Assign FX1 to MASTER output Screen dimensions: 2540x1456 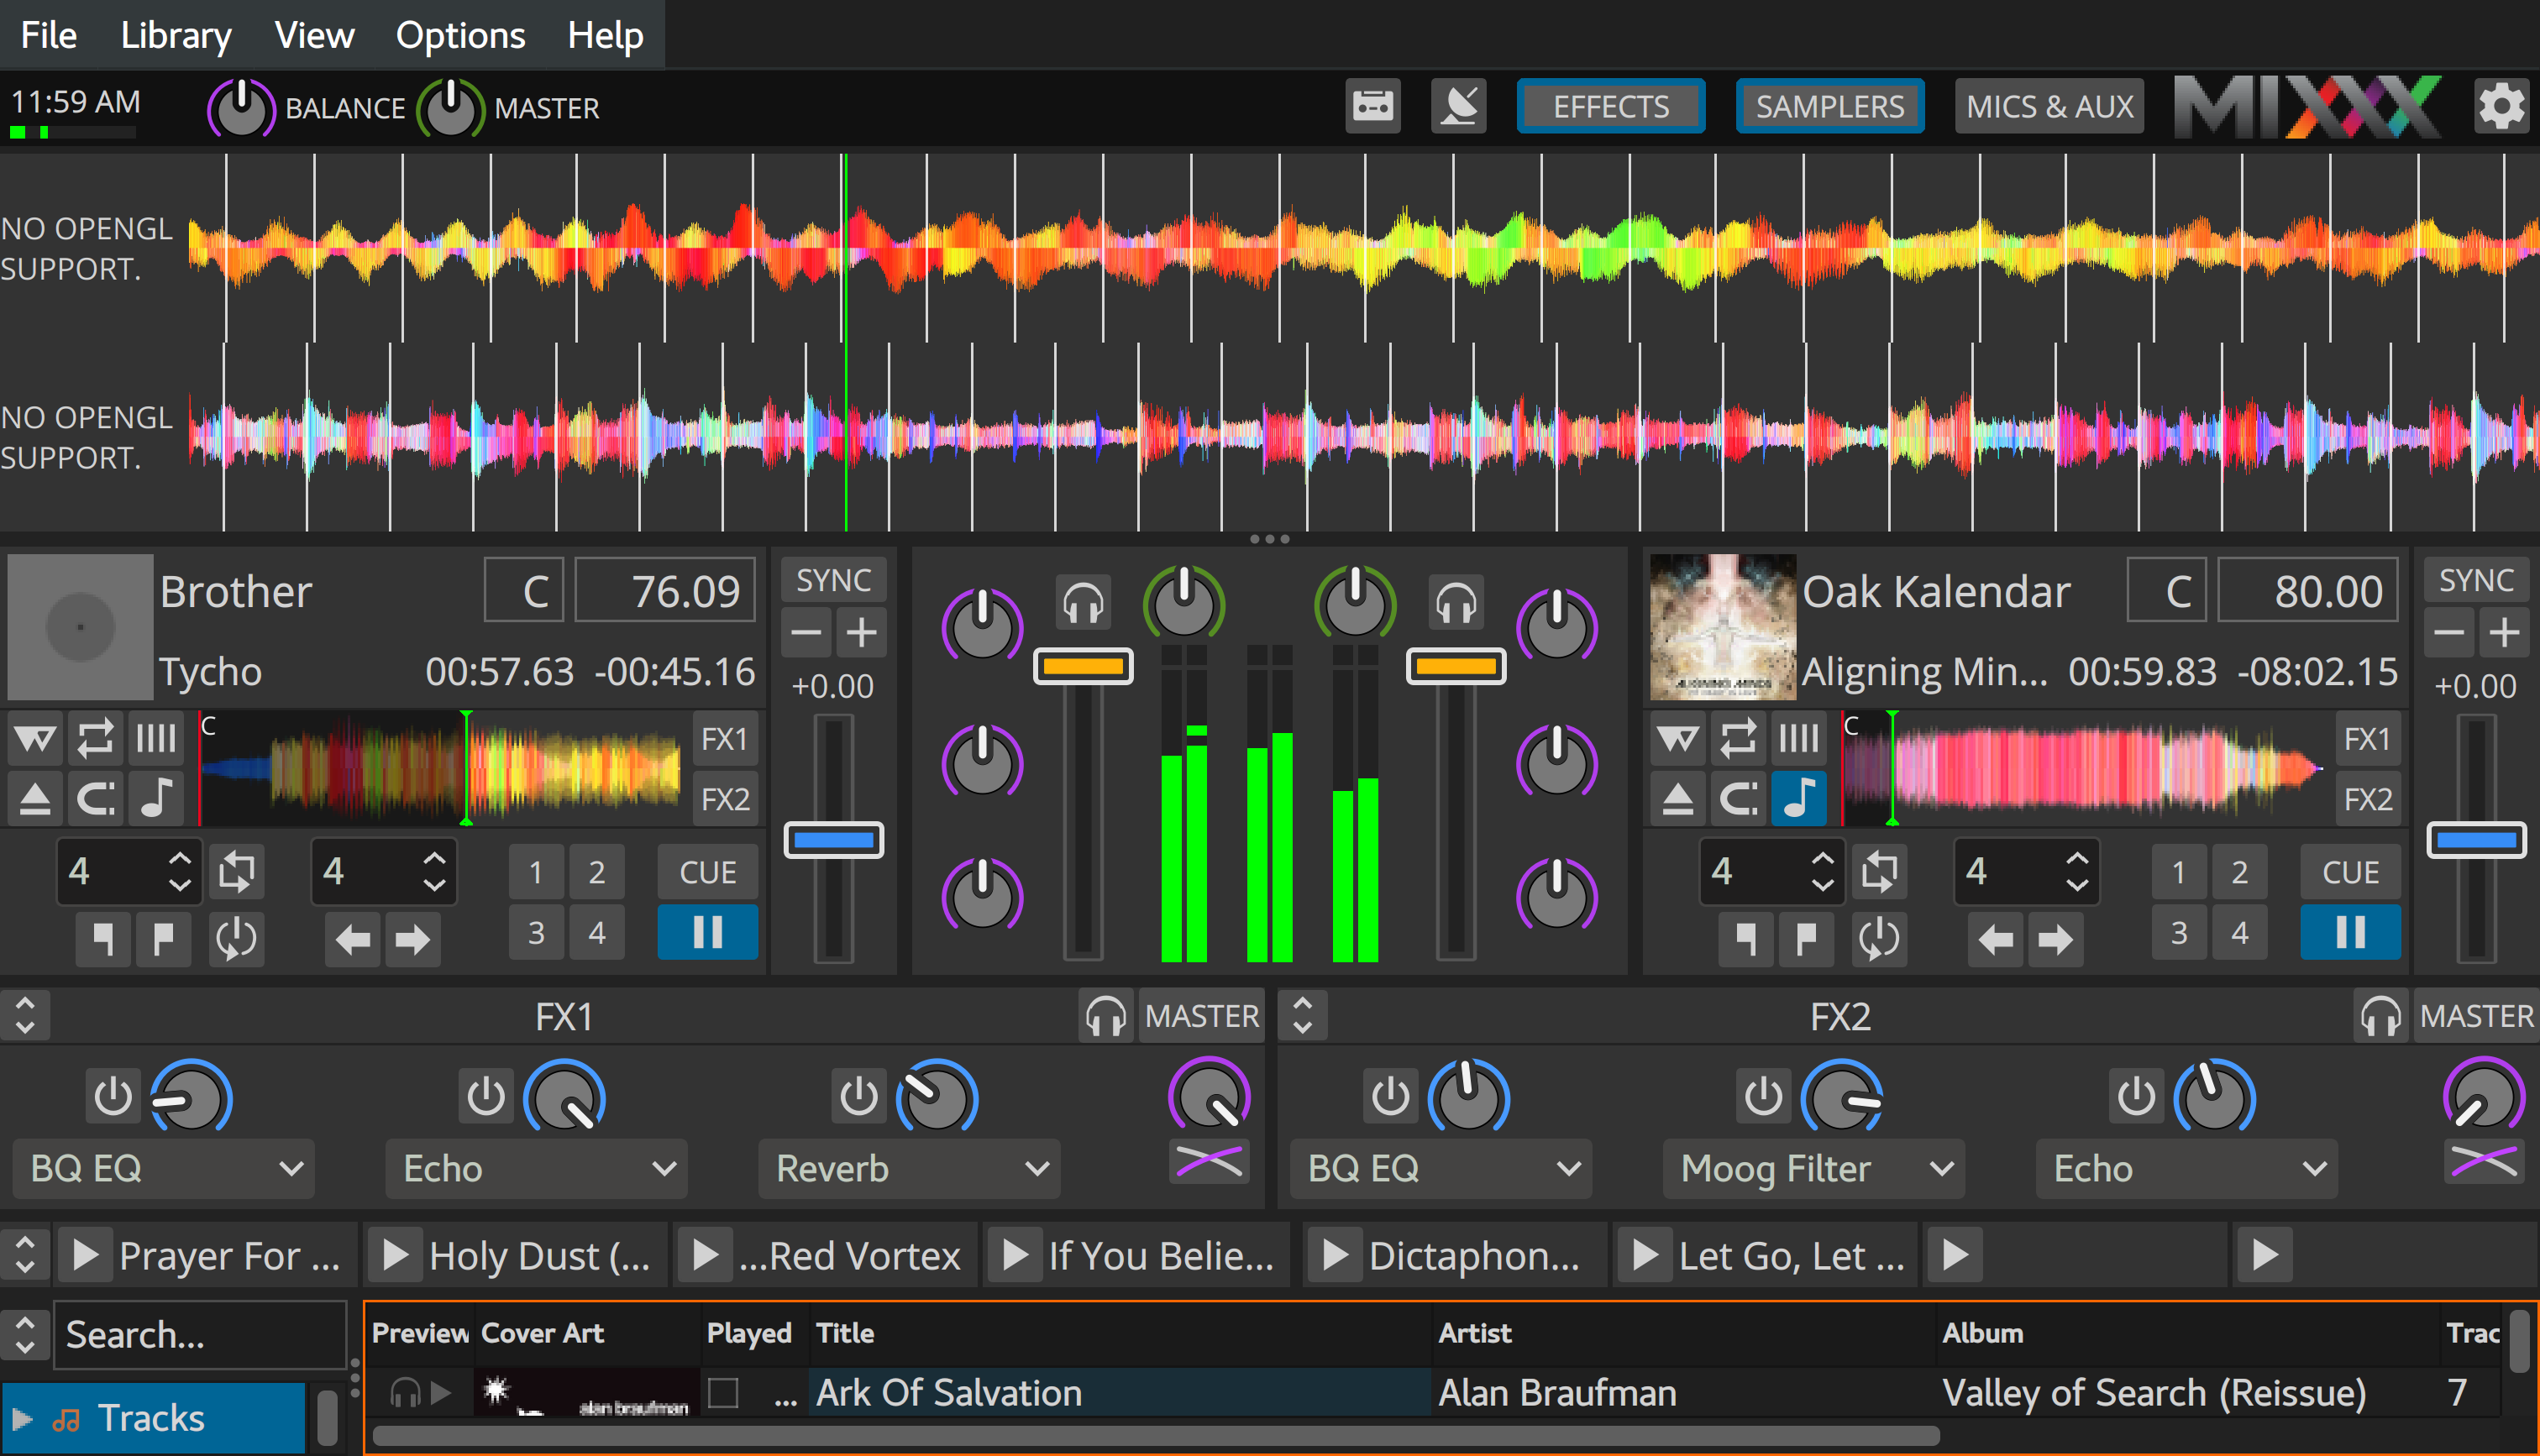(x=1201, y=1016)
